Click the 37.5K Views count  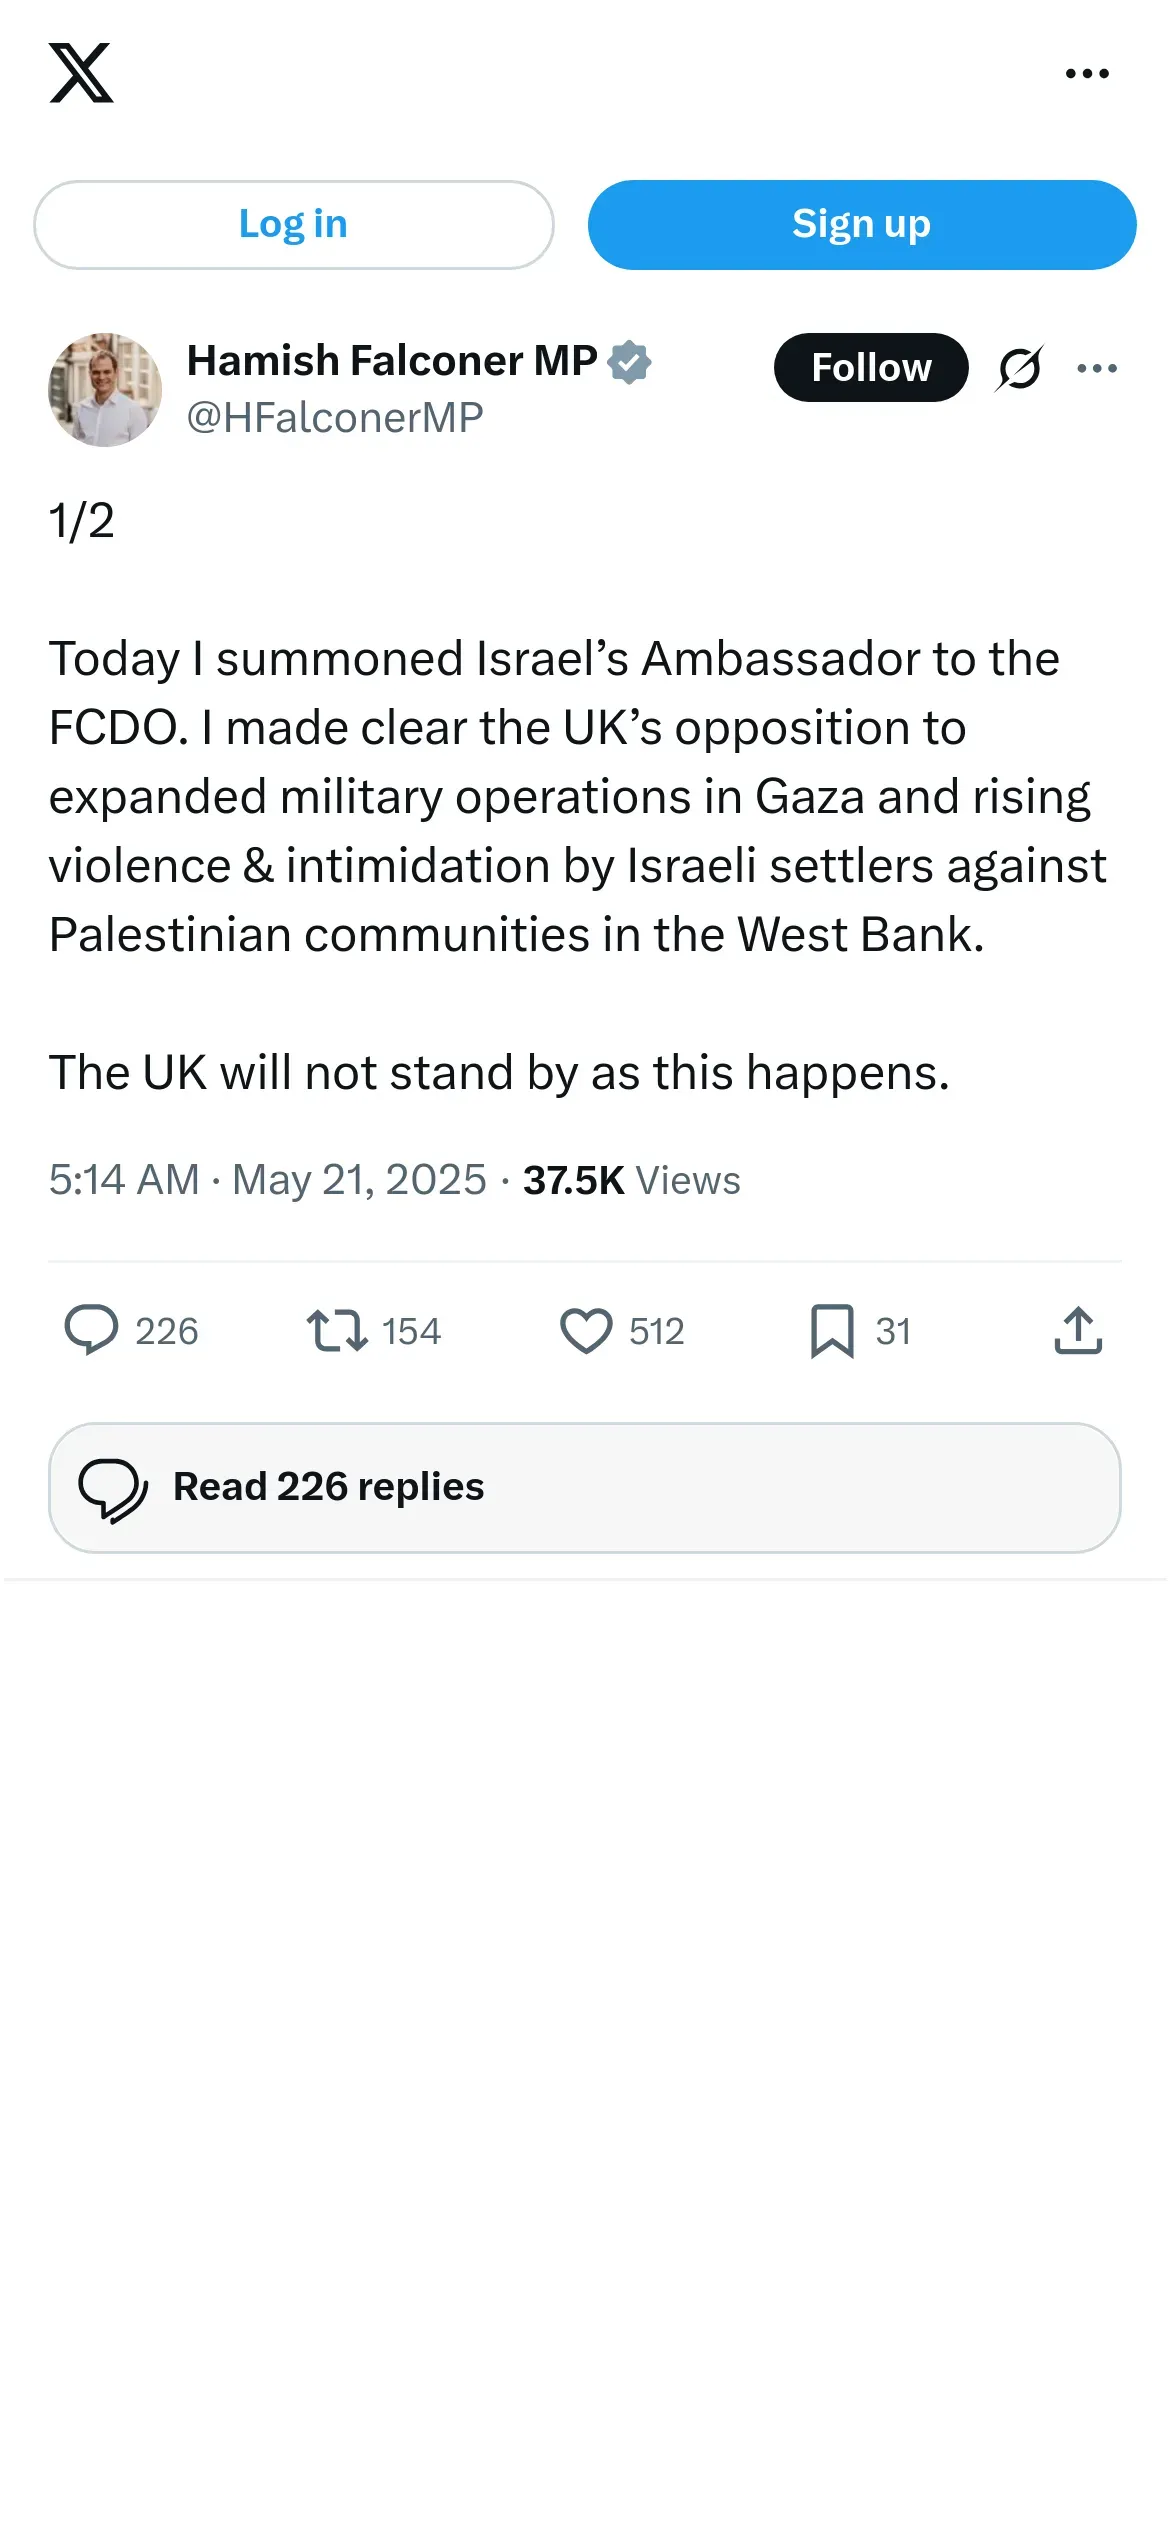click(631, 1180)
